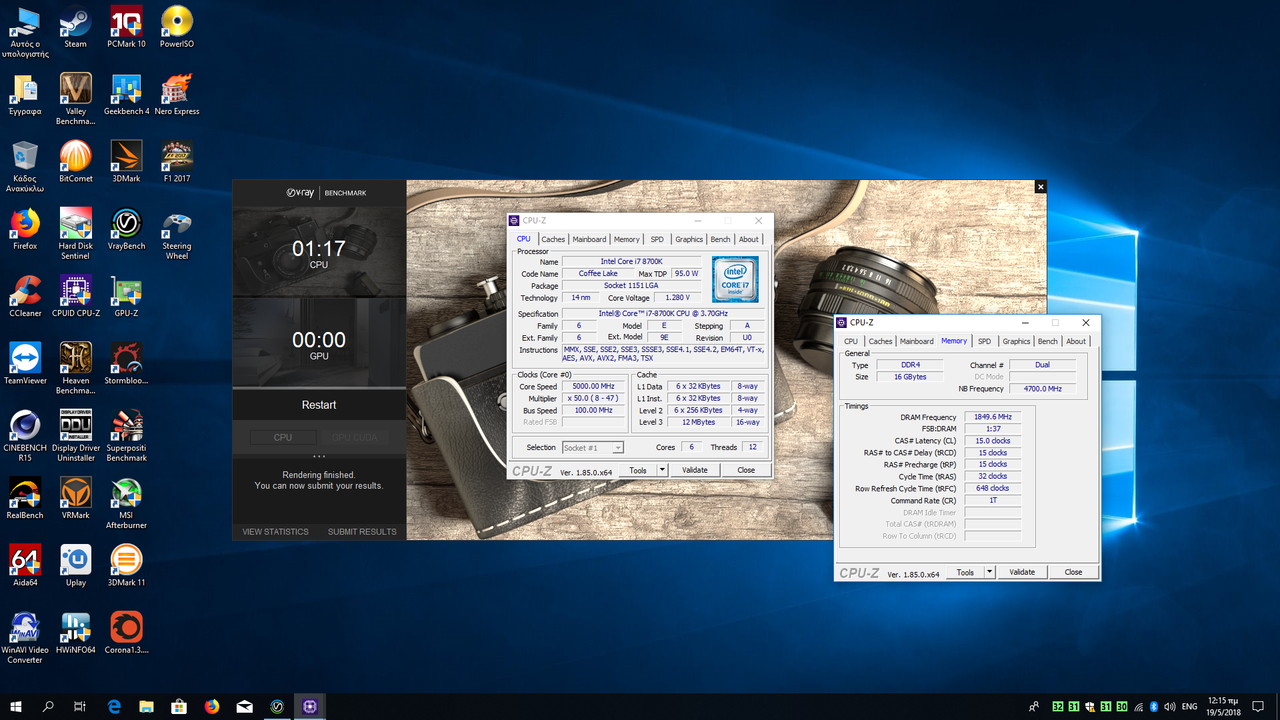Switch to Caches tab in CPU window
This screenshot has height=720, width=1280.
(x=553, y=239)
